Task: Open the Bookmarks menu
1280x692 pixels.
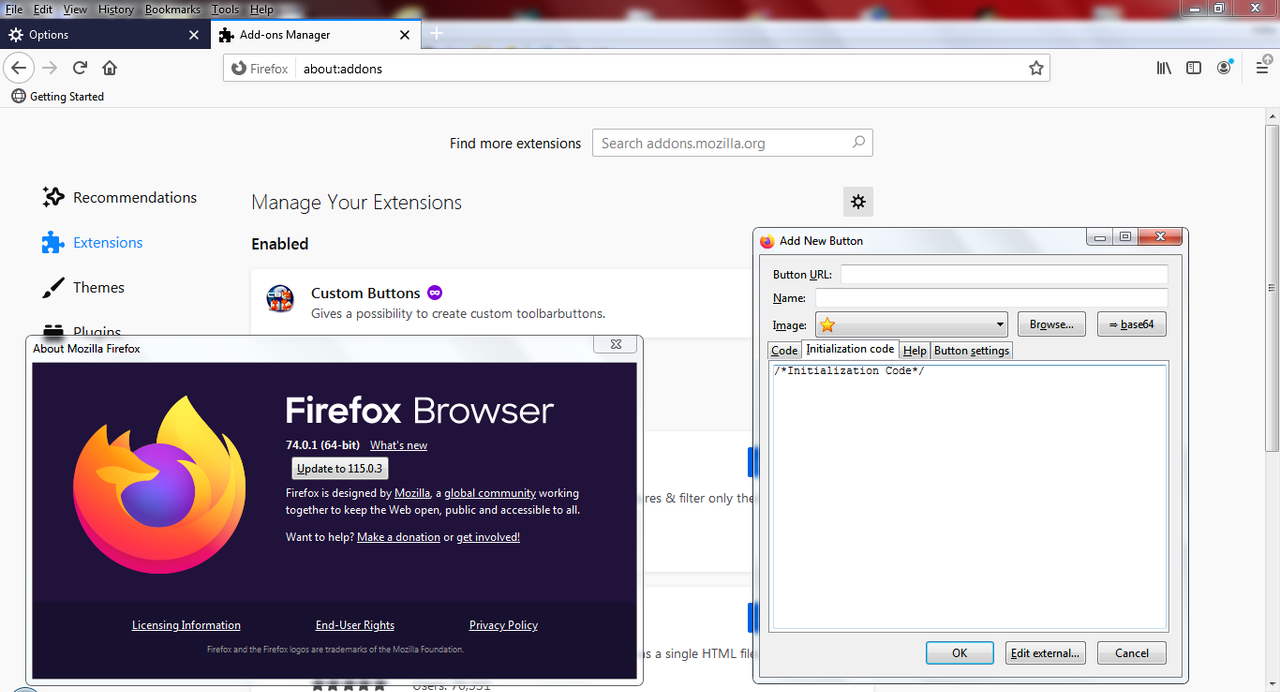Action: pos(172,9)
